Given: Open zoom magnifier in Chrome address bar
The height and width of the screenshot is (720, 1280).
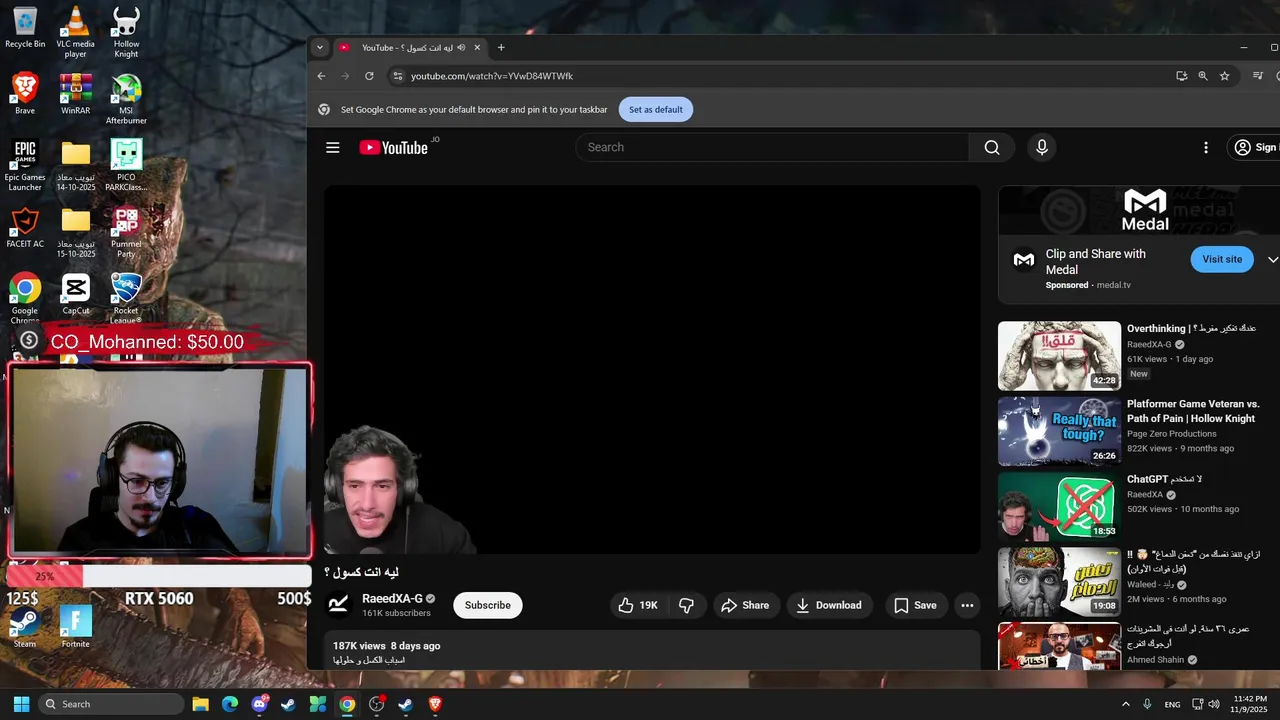Looking at the screenshot, I should point(1203,76).
